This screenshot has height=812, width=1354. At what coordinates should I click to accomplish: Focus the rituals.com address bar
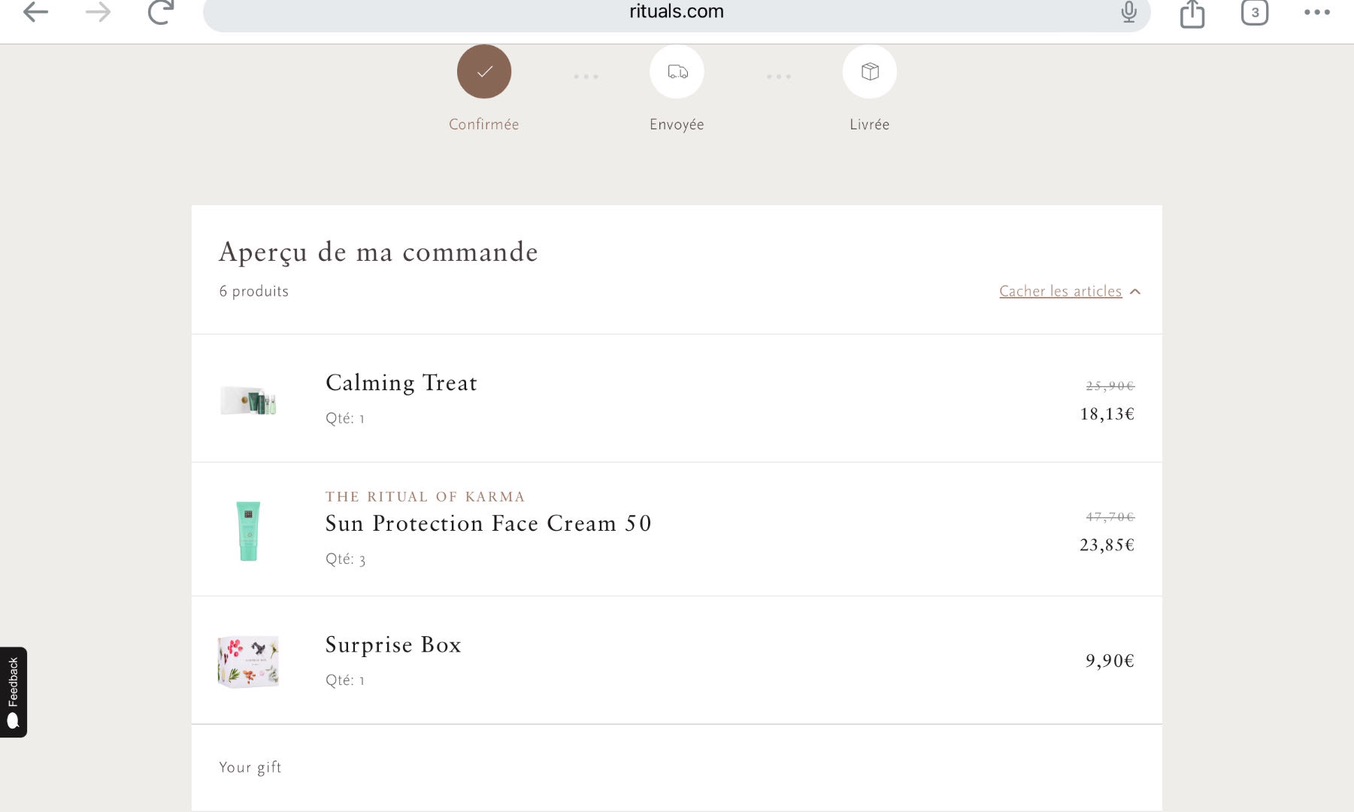(677, 12)
